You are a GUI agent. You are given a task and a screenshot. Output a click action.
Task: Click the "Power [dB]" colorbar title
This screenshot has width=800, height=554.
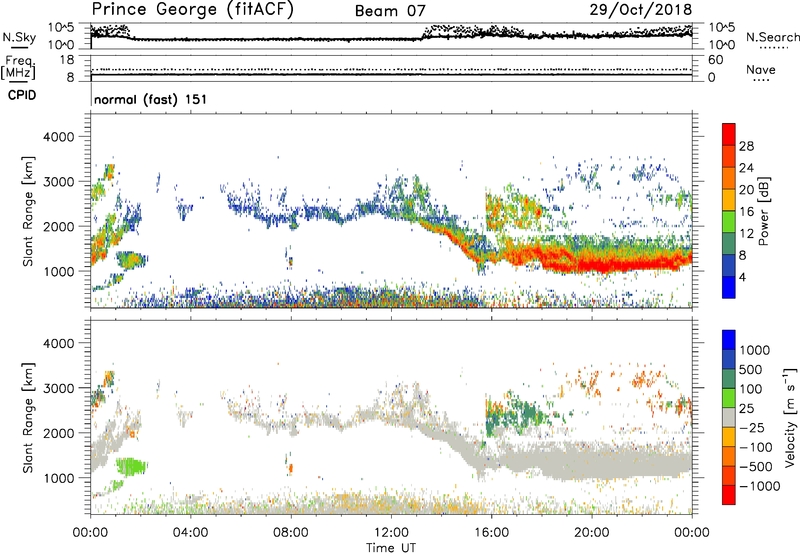(763, 211)
